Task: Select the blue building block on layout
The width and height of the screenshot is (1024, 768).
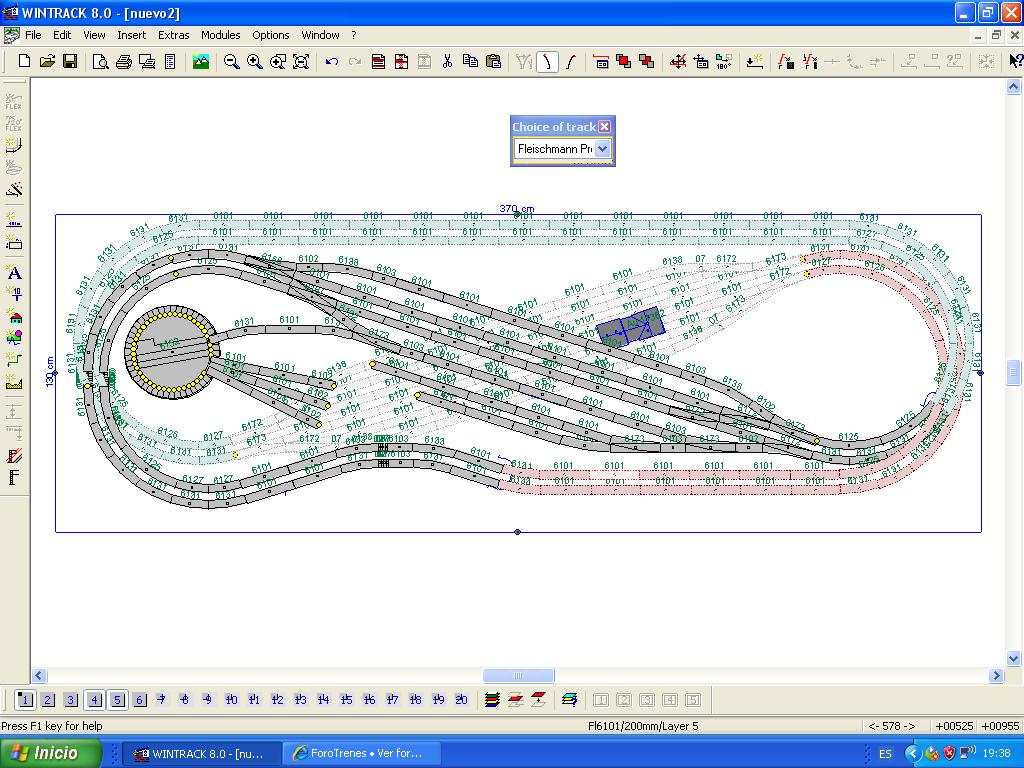Action: click(630, 326)
